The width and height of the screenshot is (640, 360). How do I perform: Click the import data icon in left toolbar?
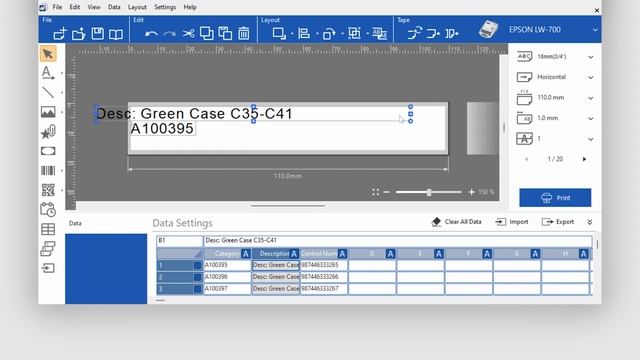[48, 268]
